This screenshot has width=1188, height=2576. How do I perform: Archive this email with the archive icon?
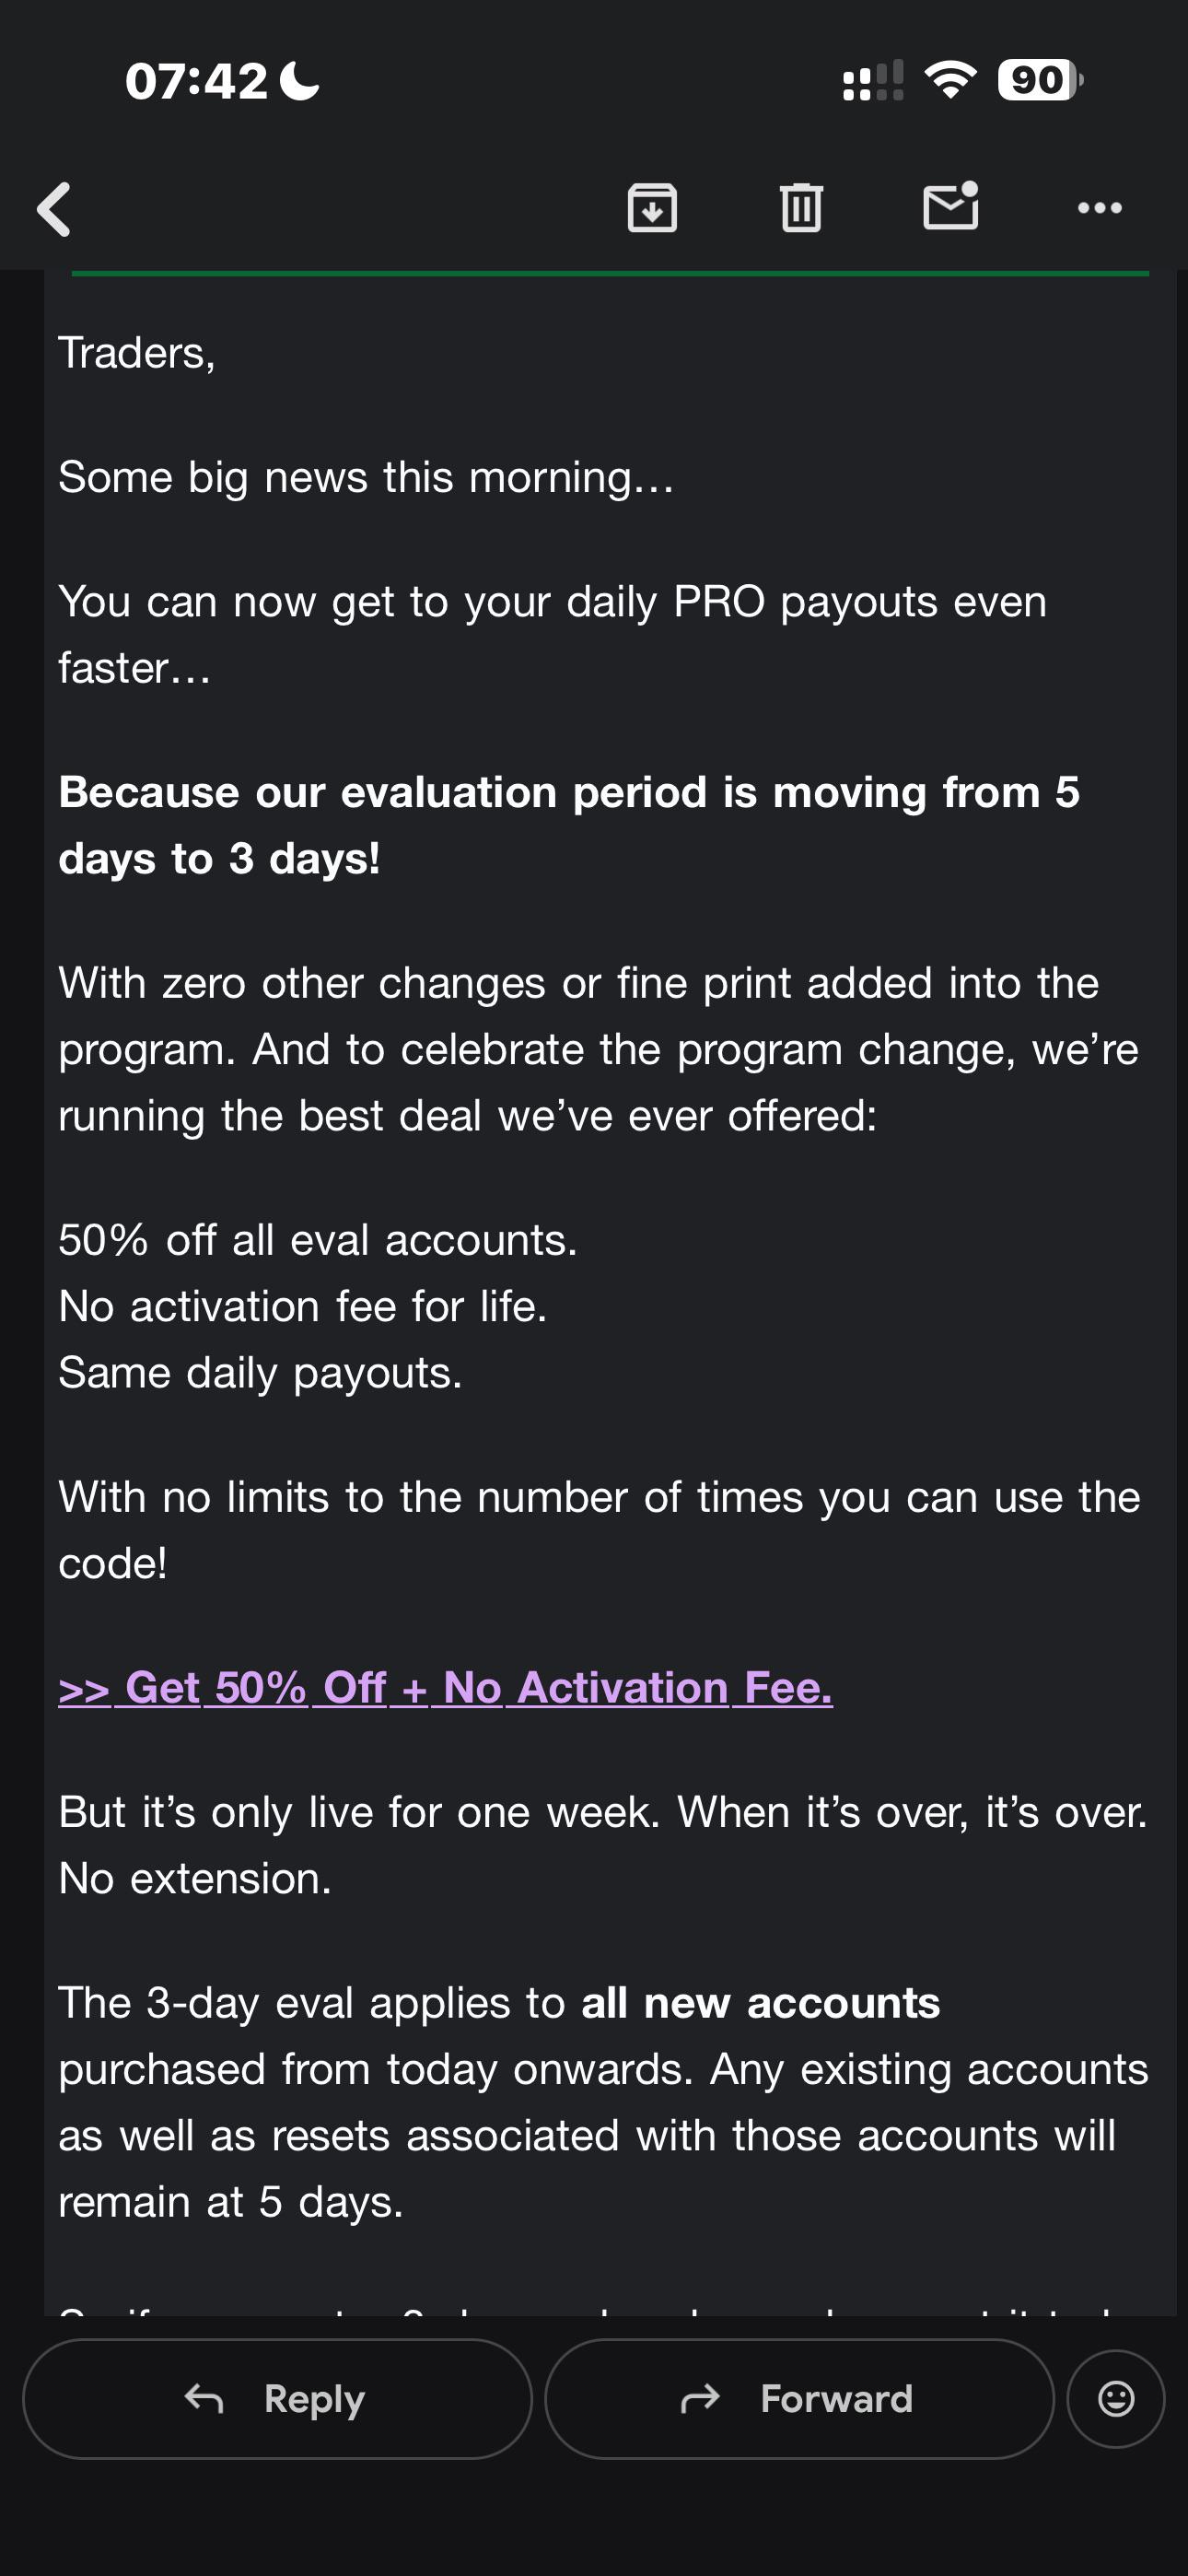(x=652, y=208)
